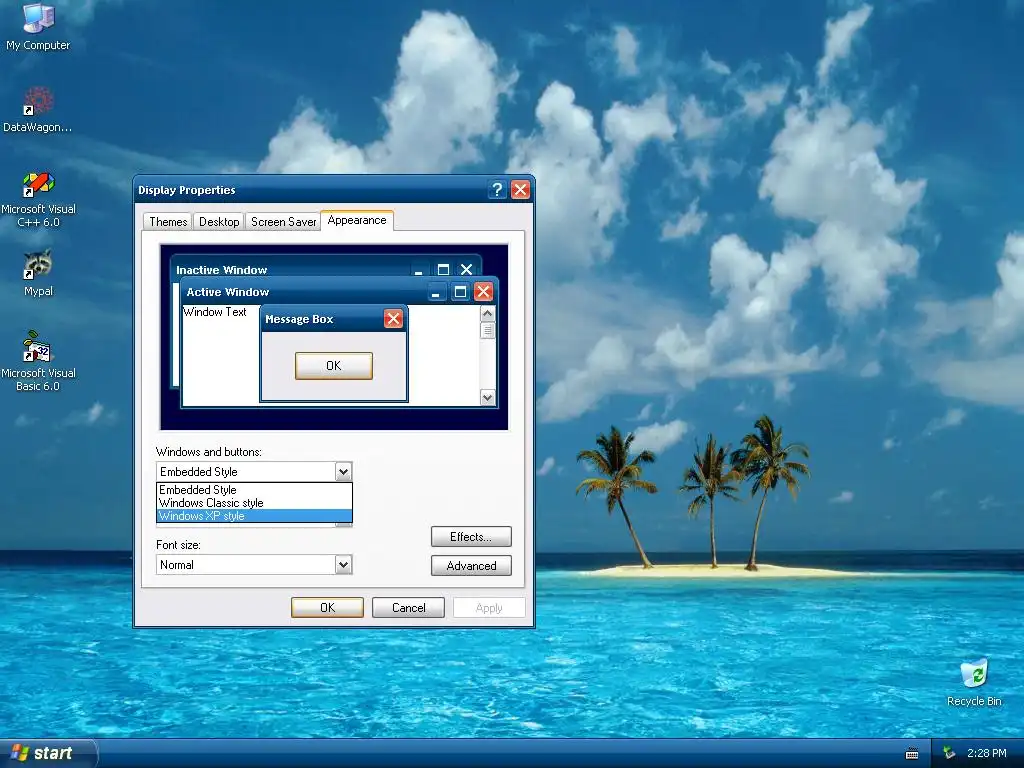Click the Display Properties help question-mark button
1024x768 pixels.
point(497,189)
